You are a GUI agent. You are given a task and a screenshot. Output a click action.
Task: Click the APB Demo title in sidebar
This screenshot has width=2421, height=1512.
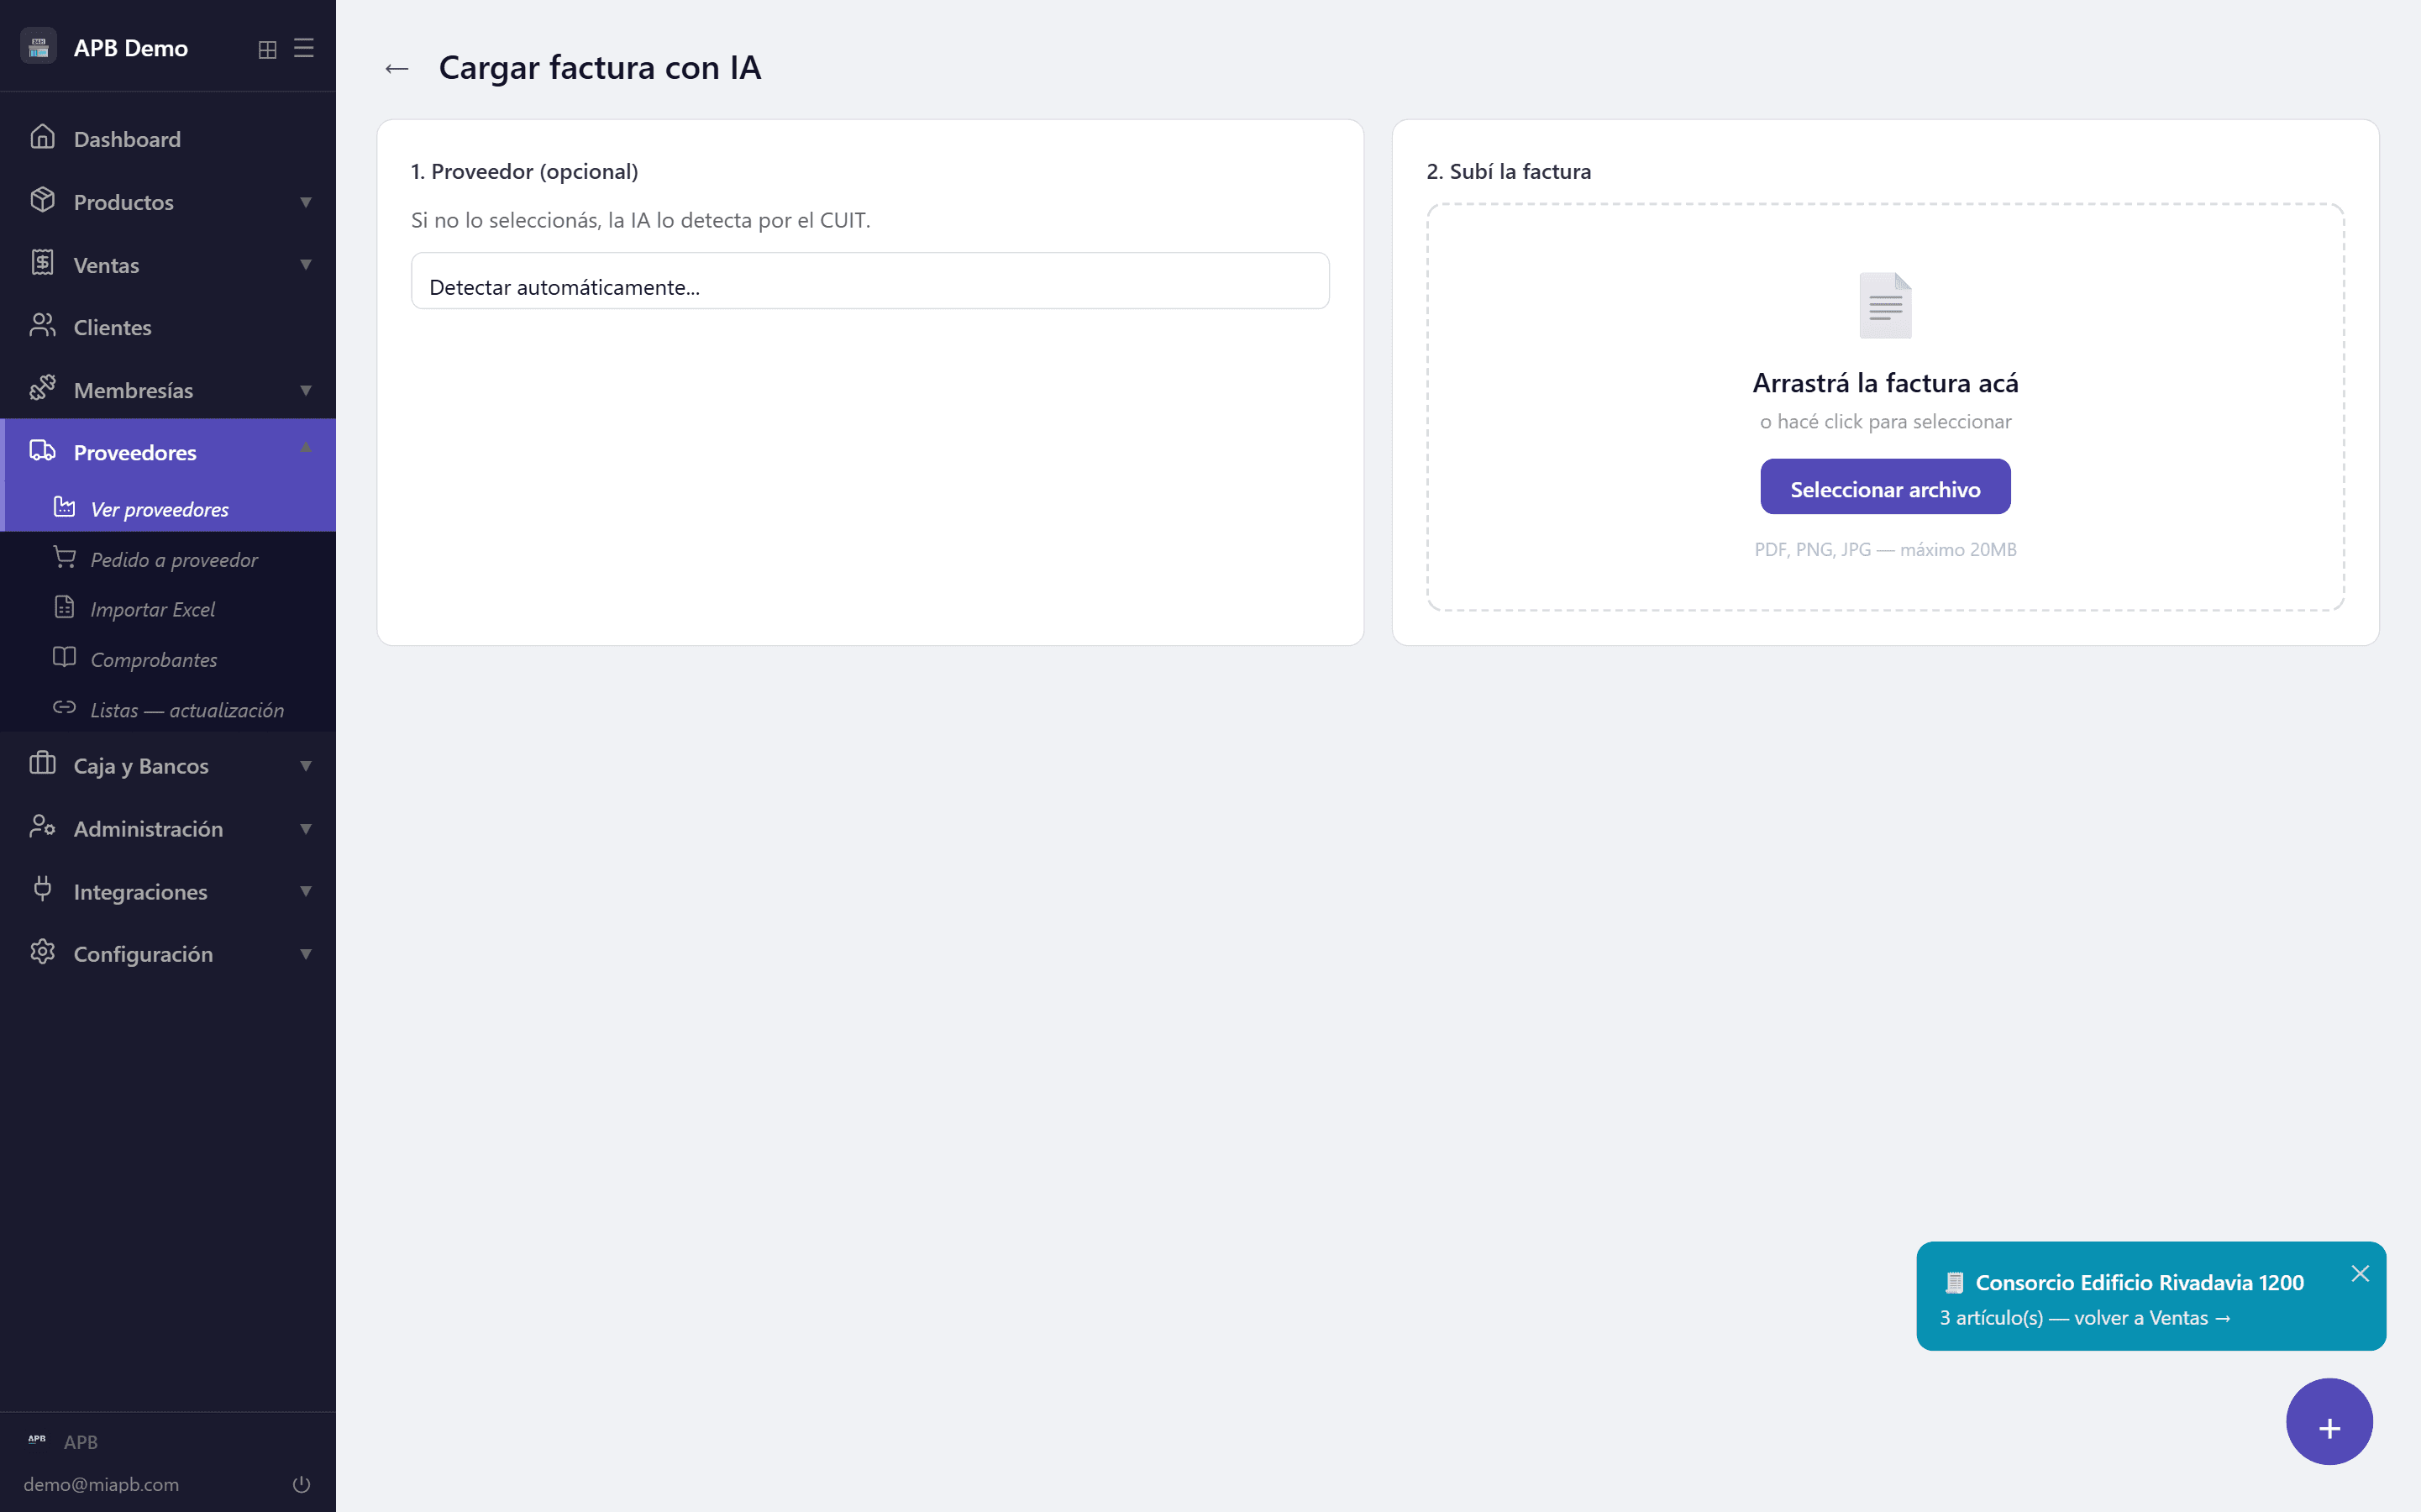[x=131, y=48]
